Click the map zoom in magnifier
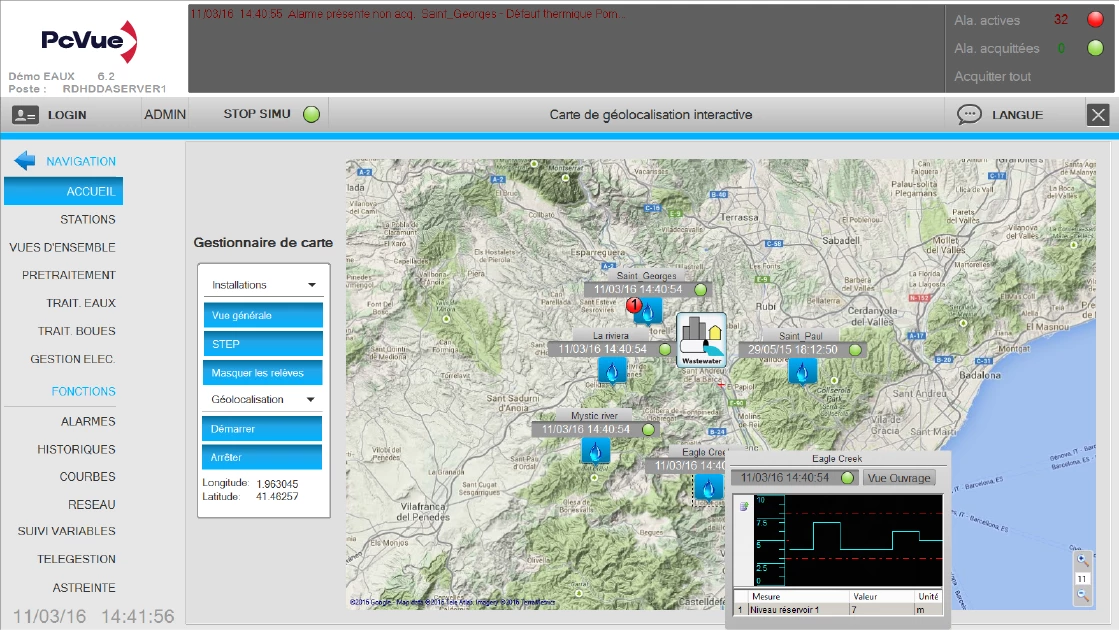Image resolution: width=1119 pixels, height=630 pixels. click(1081, 561)
